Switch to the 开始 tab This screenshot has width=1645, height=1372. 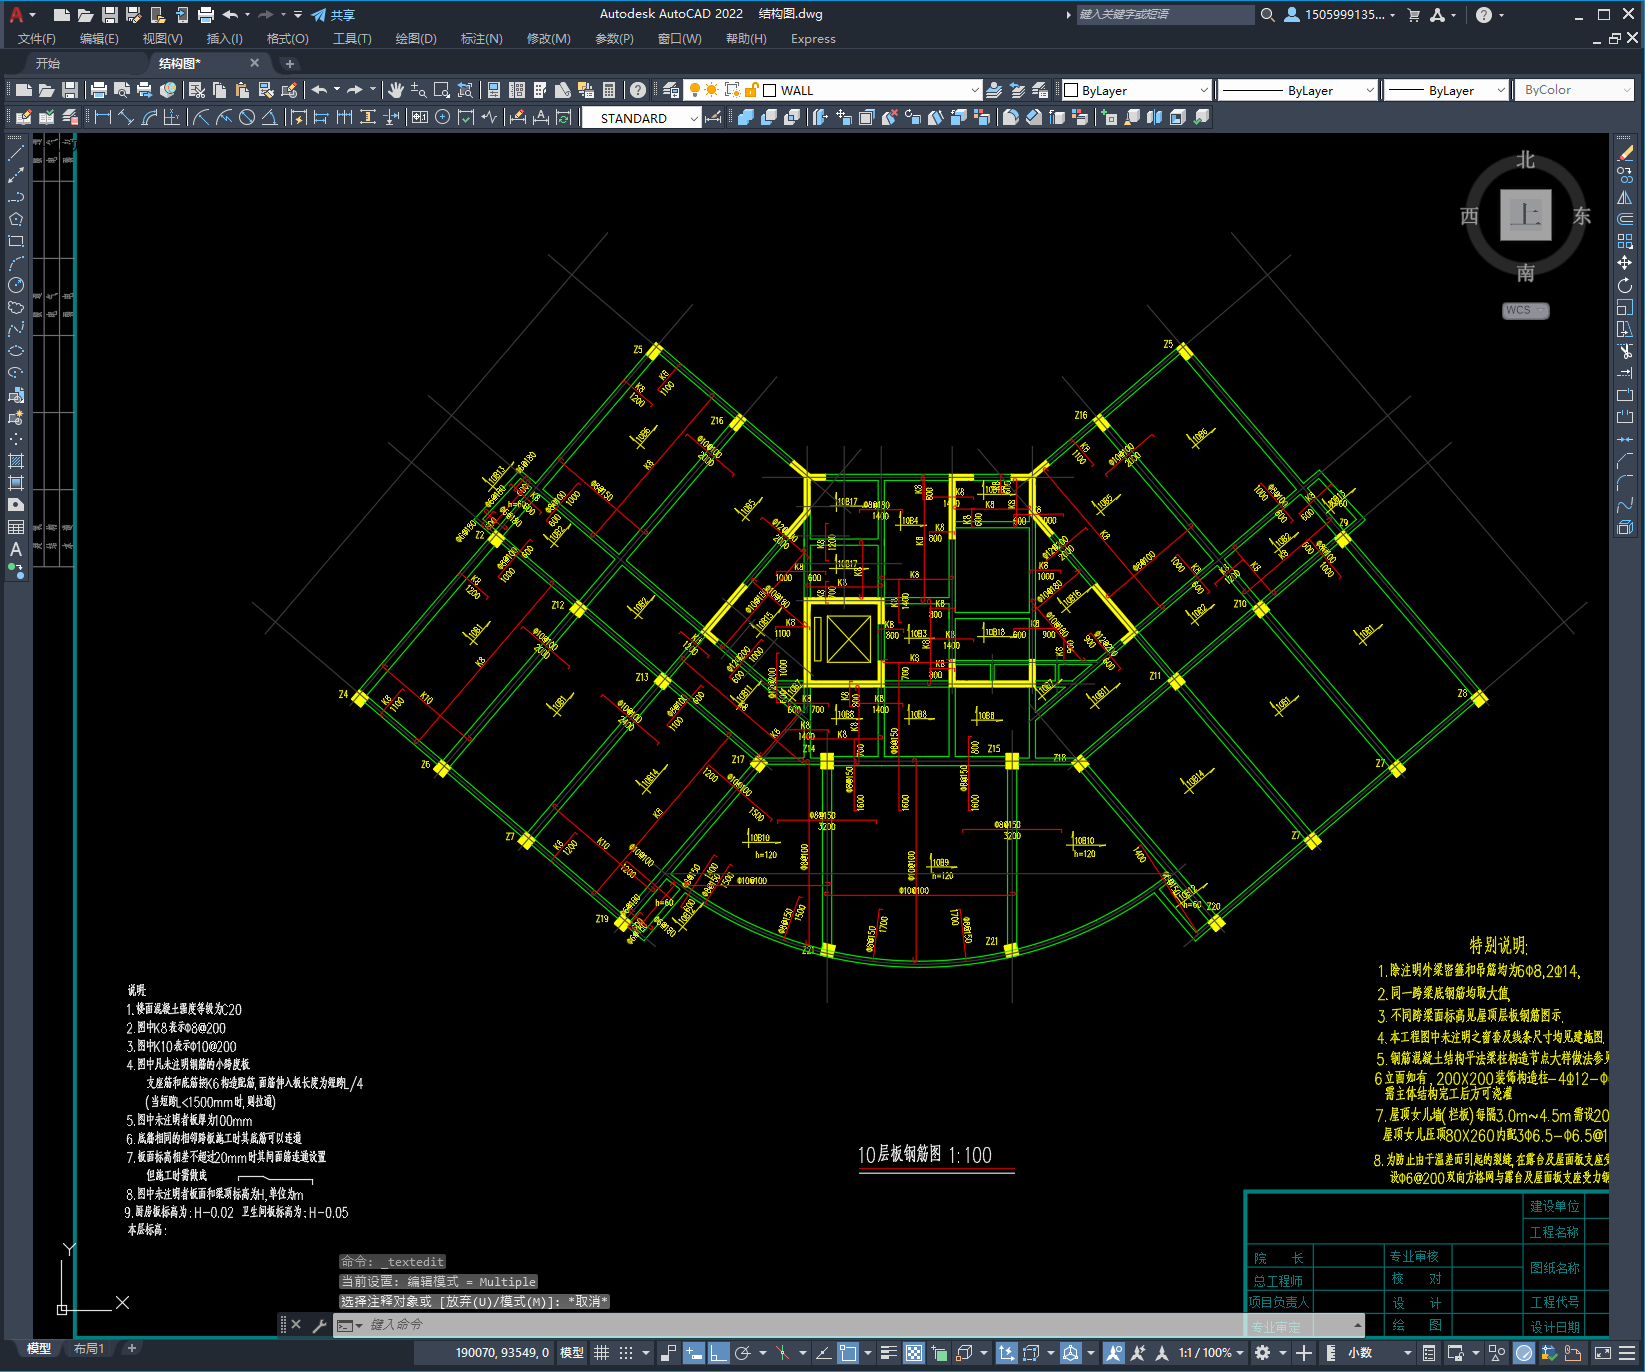click(48, 63)
